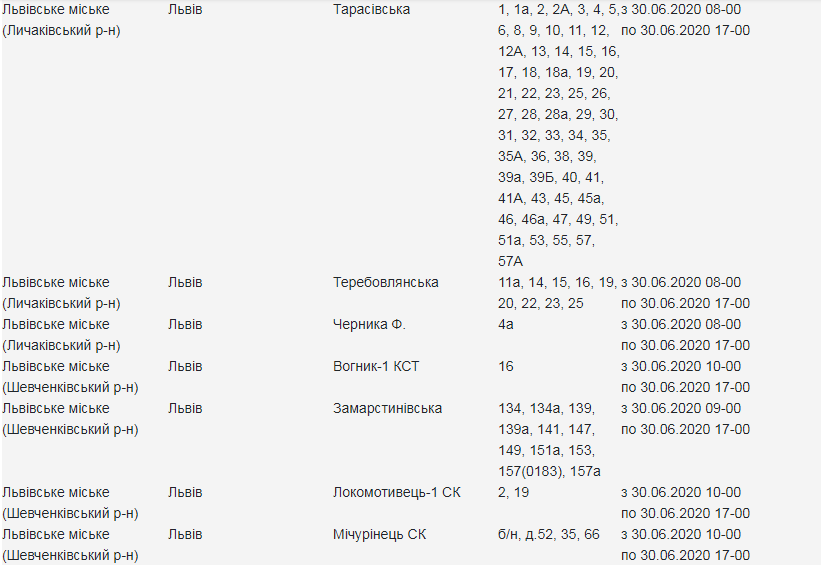Click the Тарасівська street name cell
Screen dimensions: 821x565
(371, 9)
